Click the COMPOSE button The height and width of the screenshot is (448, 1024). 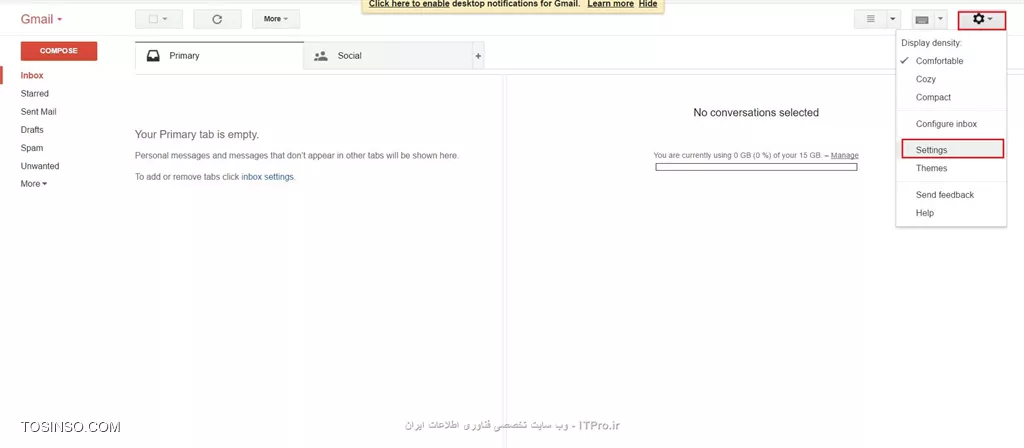coord(59,51)
